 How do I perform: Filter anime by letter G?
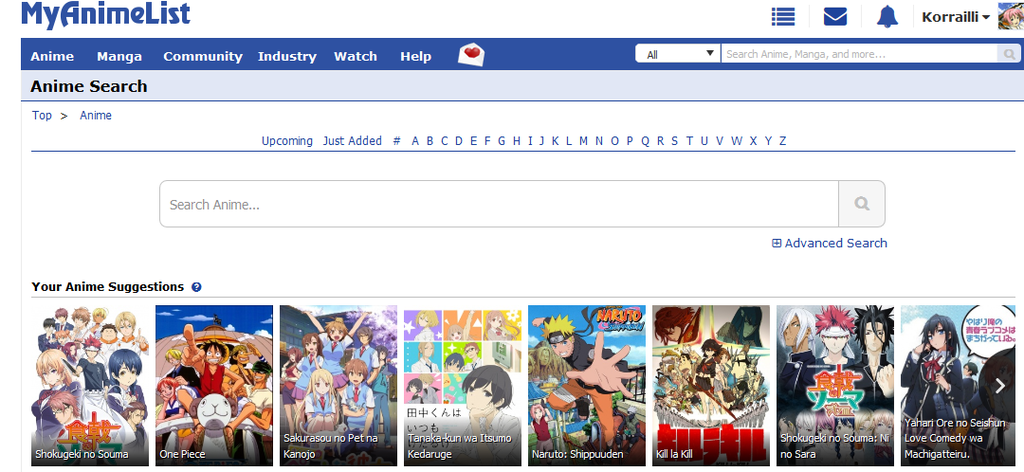click(502, 140)
